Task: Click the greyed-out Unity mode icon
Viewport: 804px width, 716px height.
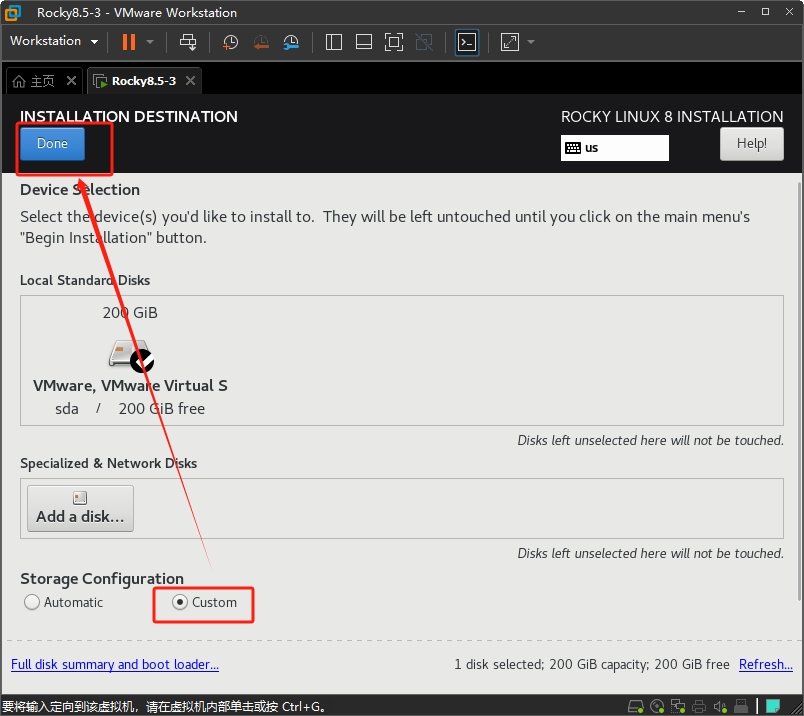Action: pyautogui.click(x=424, y=42)
